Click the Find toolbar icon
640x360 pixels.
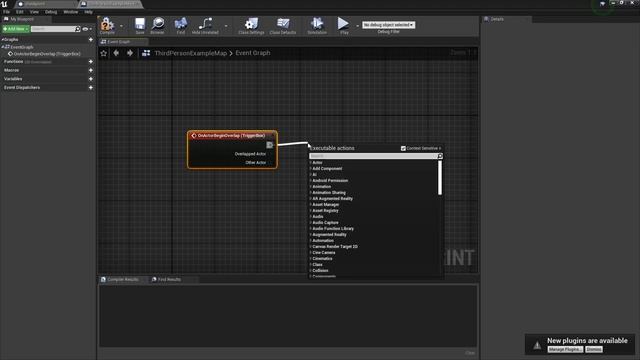coord(181,24)
